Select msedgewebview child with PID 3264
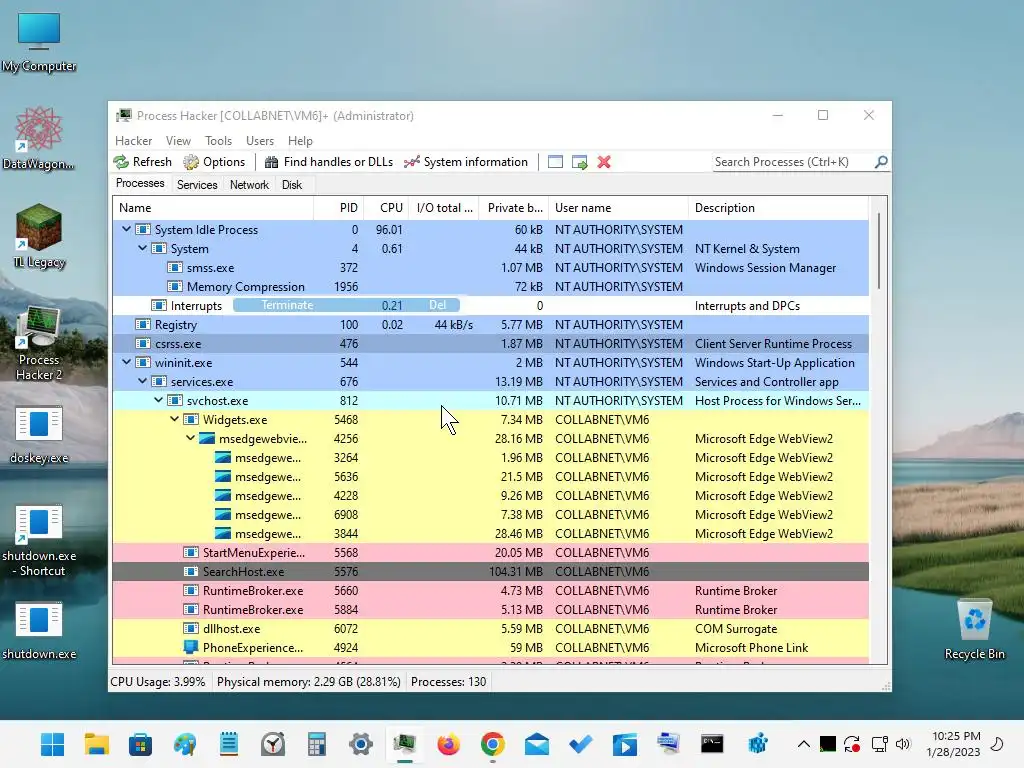The image size is (1024, 768). [490, 457]
